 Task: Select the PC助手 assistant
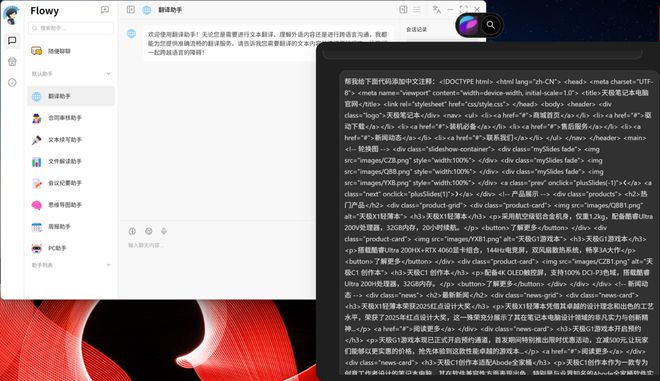click(x=71, y=248)
